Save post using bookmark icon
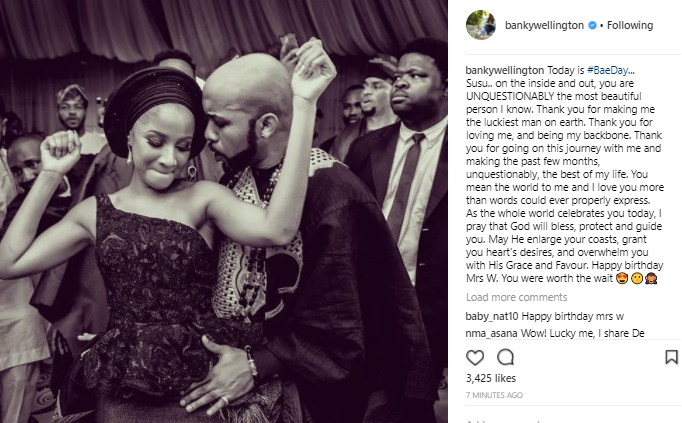The height and width of the screenshot is (423, 682). coord(671,357)
